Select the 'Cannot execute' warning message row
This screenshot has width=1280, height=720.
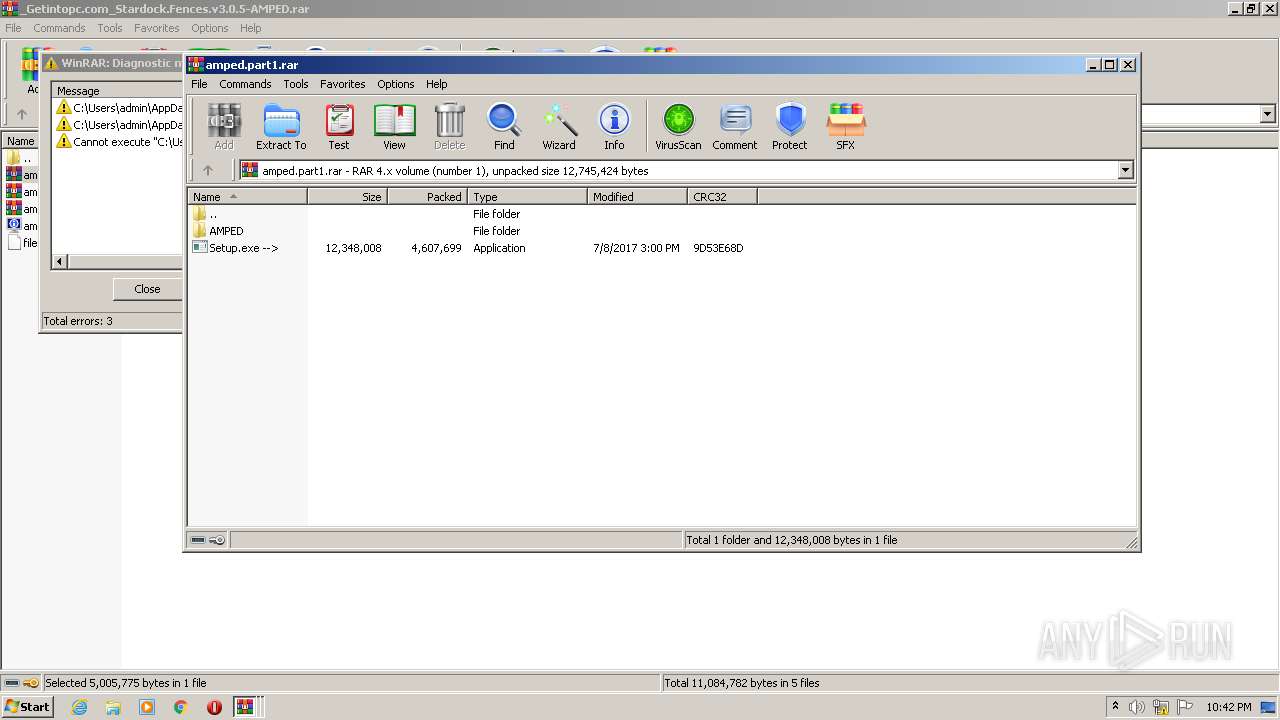click(x=118, y=142)
